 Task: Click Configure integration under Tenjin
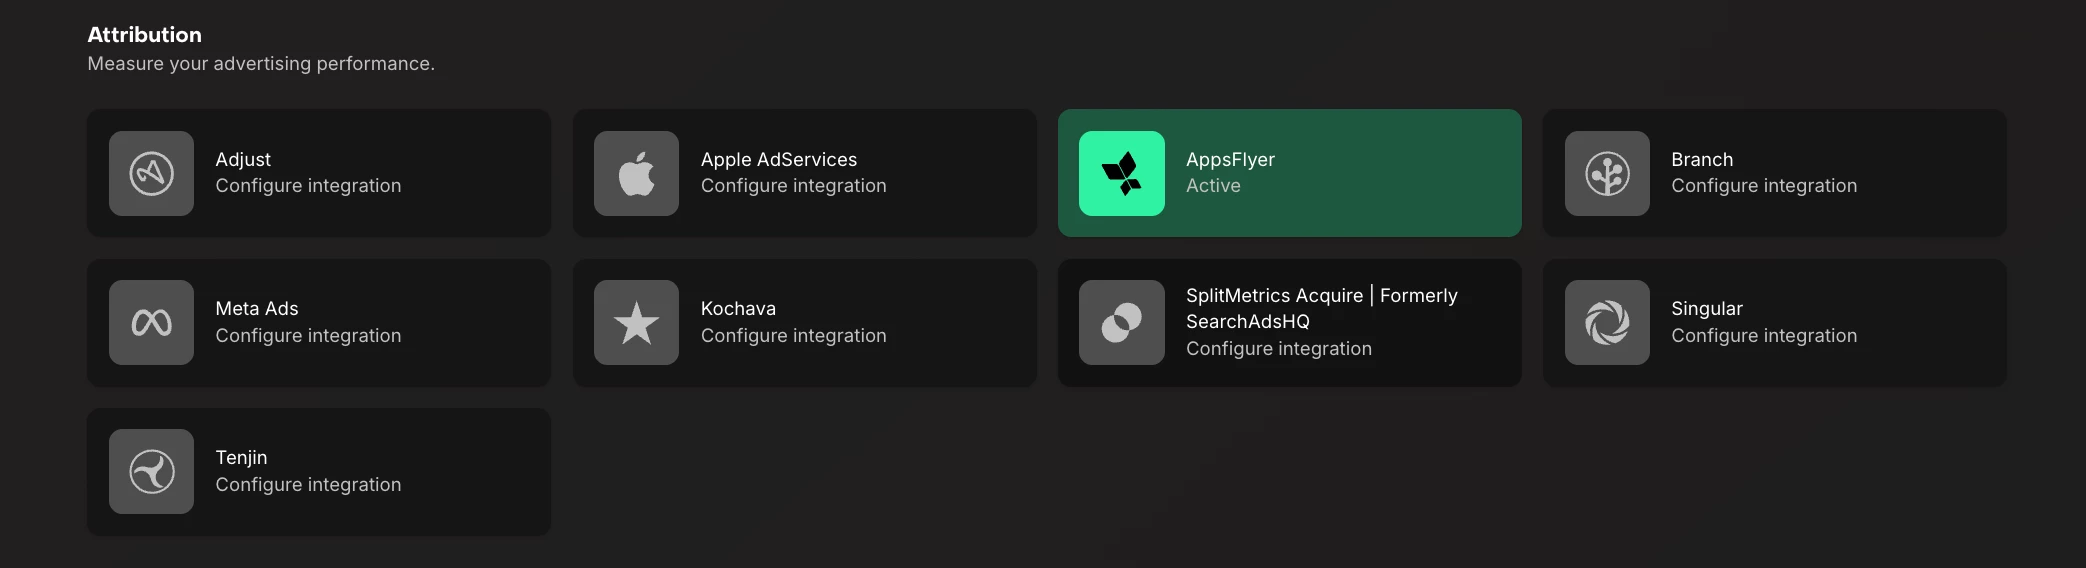tap(308, 485)
